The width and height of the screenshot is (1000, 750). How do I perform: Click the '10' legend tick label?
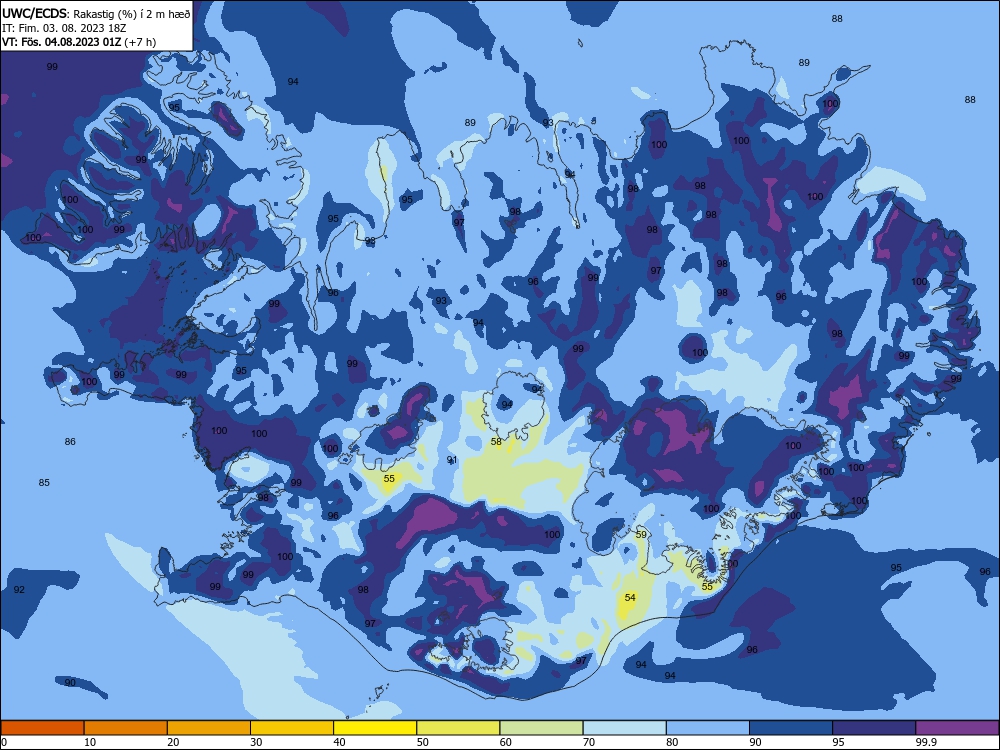pos(90,742)
